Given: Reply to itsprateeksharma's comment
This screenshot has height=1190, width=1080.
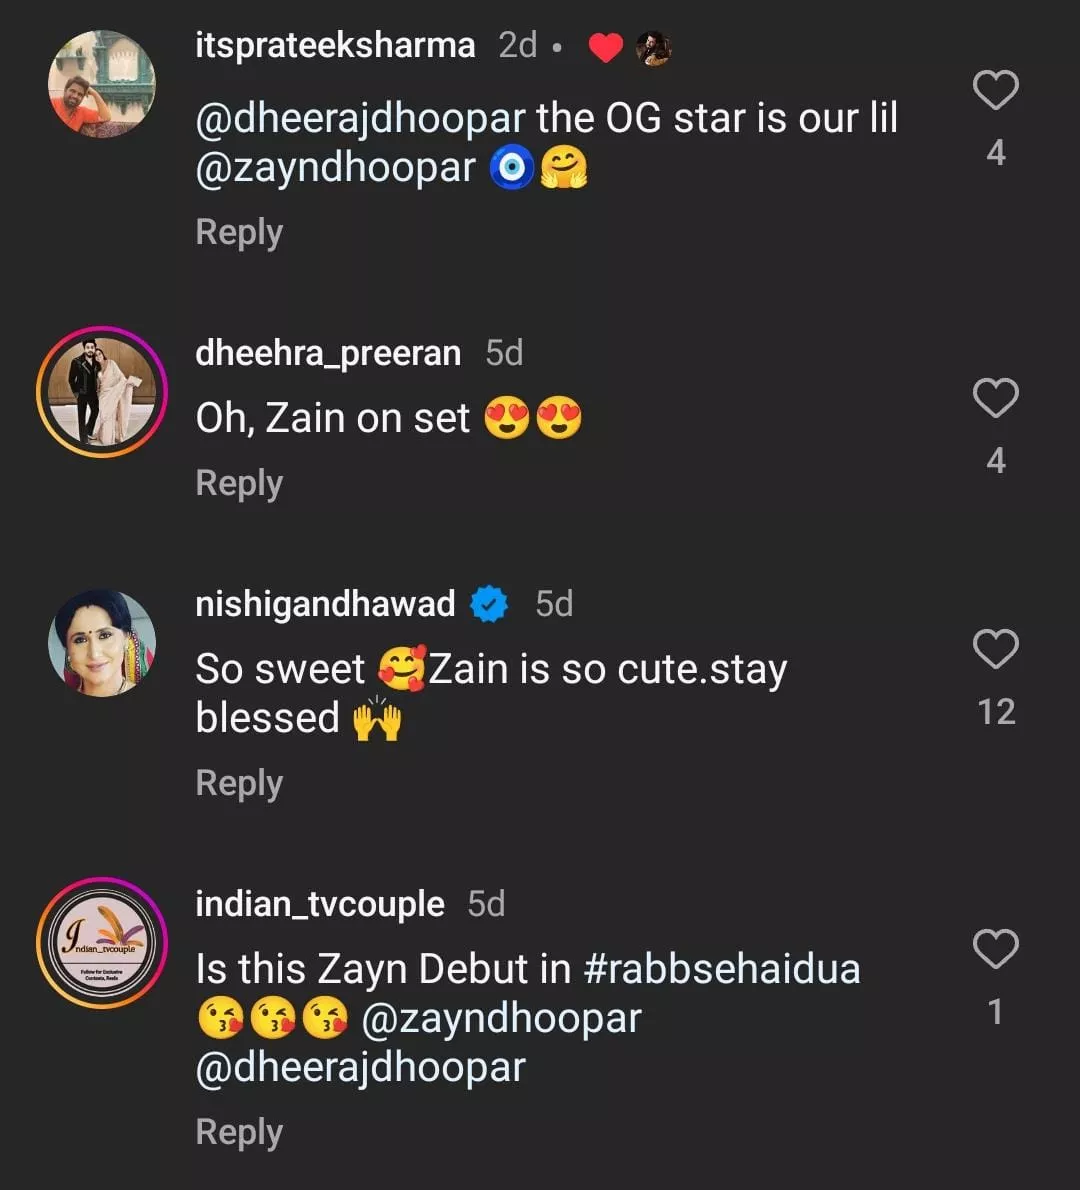Looking at the screenshot, I should (239, 232).
